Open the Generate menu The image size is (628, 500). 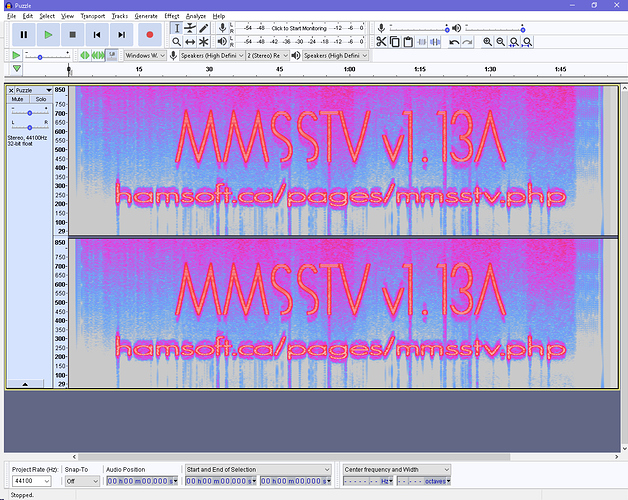146,16
